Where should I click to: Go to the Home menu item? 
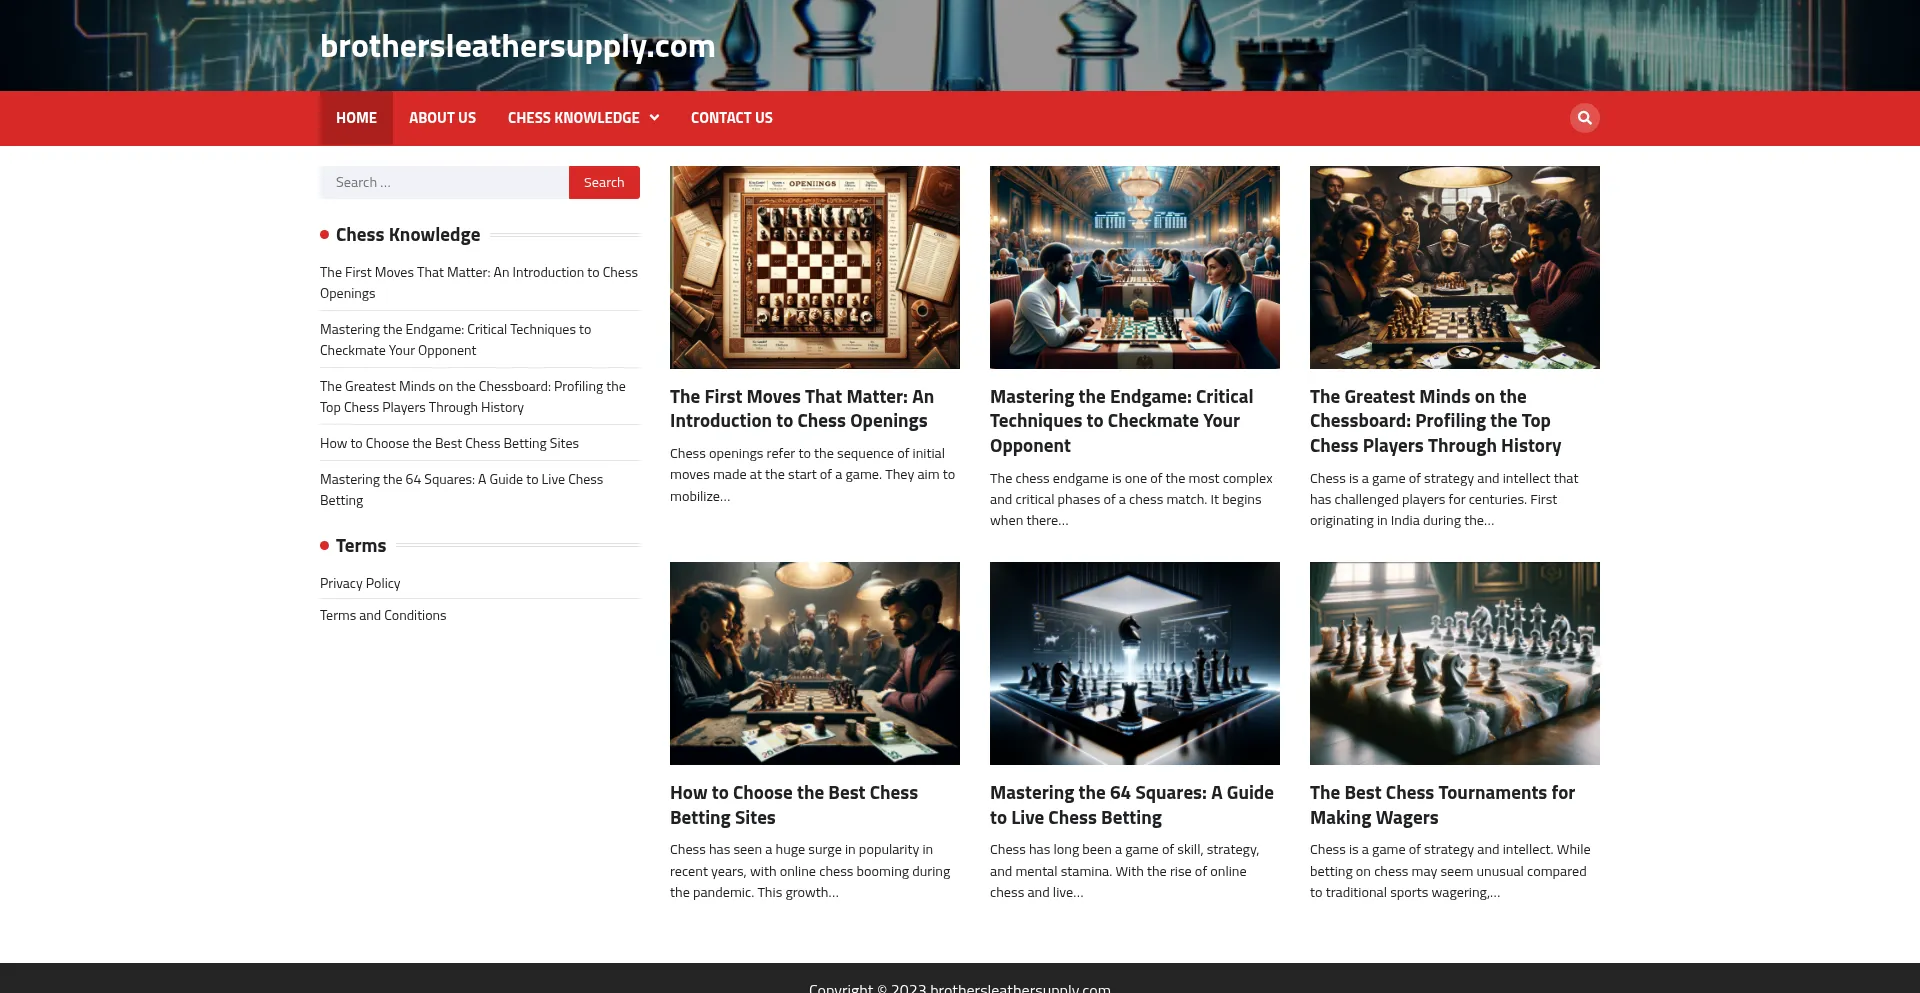pos(356,118)
